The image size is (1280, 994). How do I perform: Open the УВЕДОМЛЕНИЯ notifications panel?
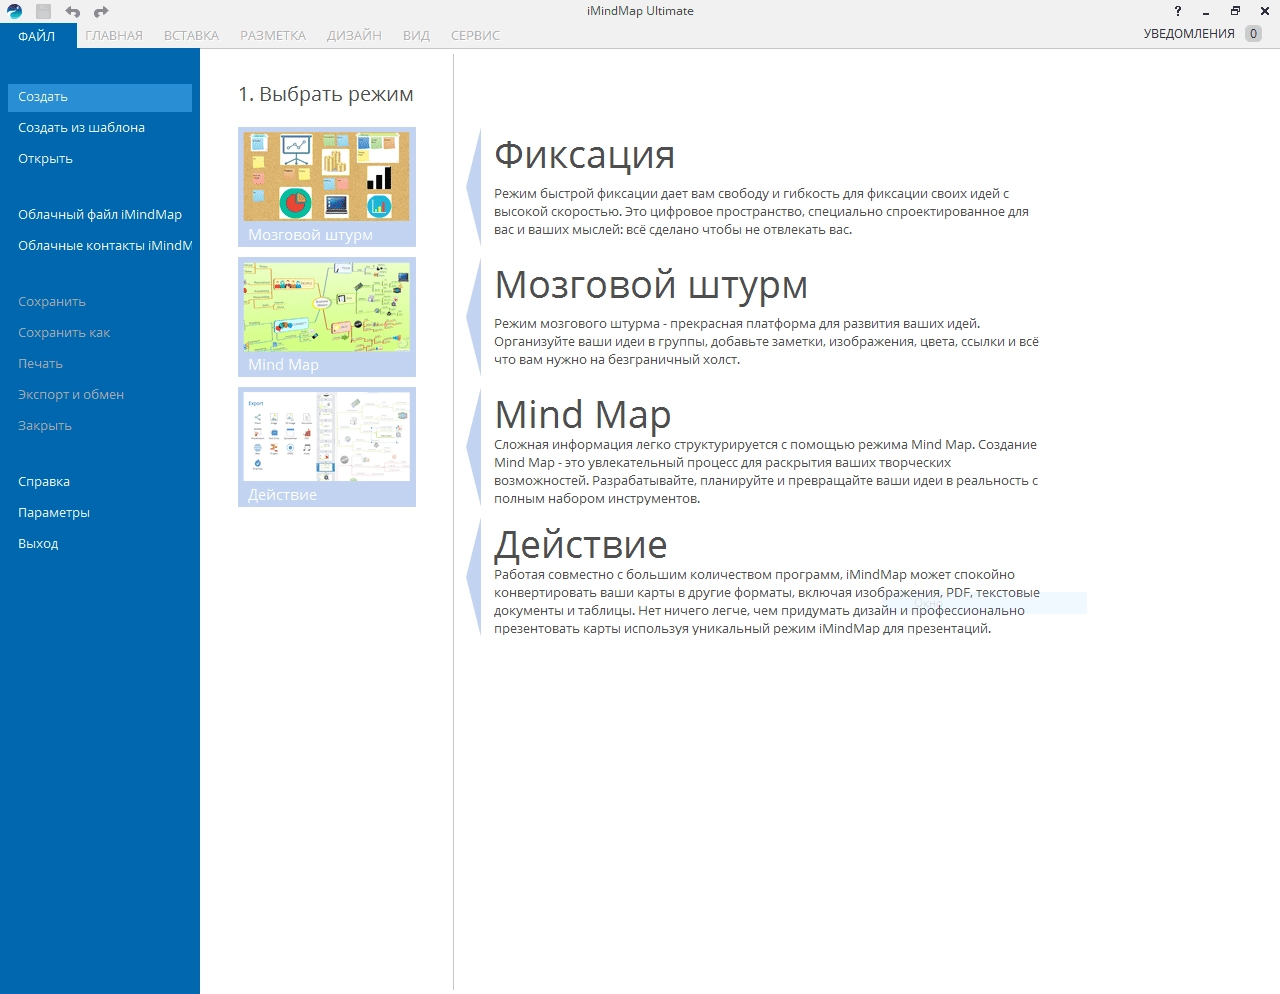click(1189, 34)
